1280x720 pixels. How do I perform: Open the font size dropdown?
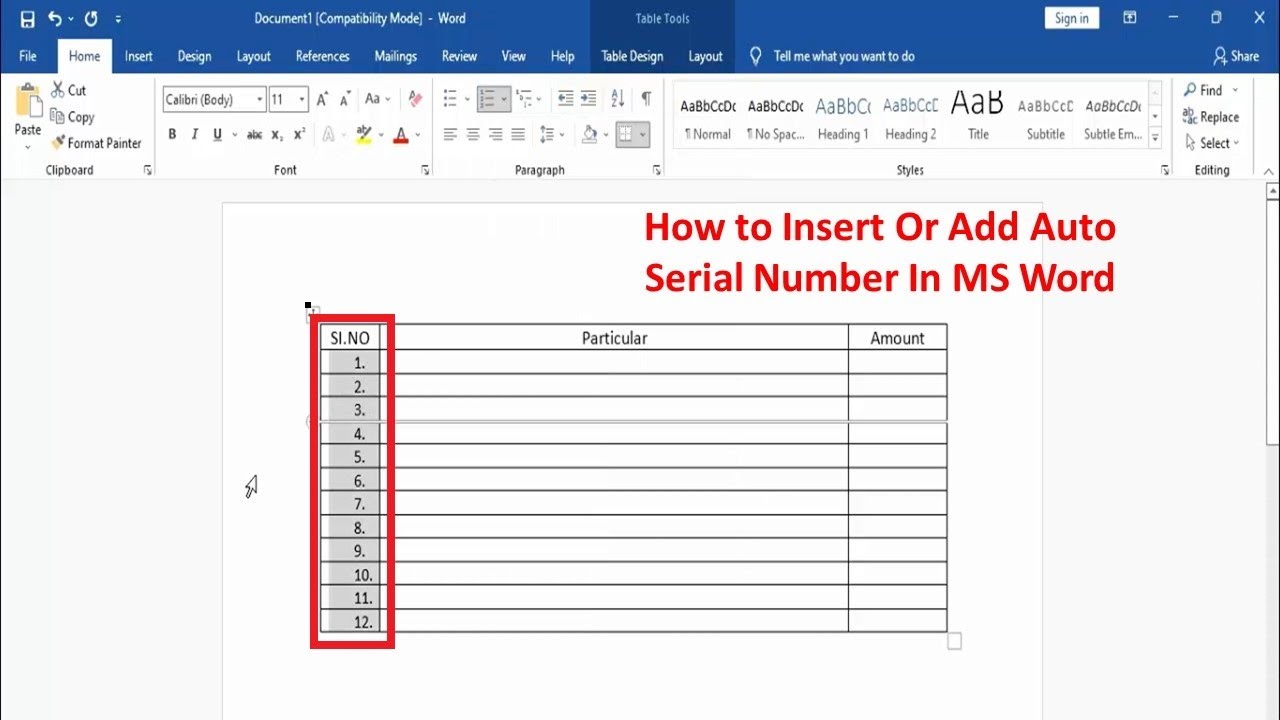(302, 100)
